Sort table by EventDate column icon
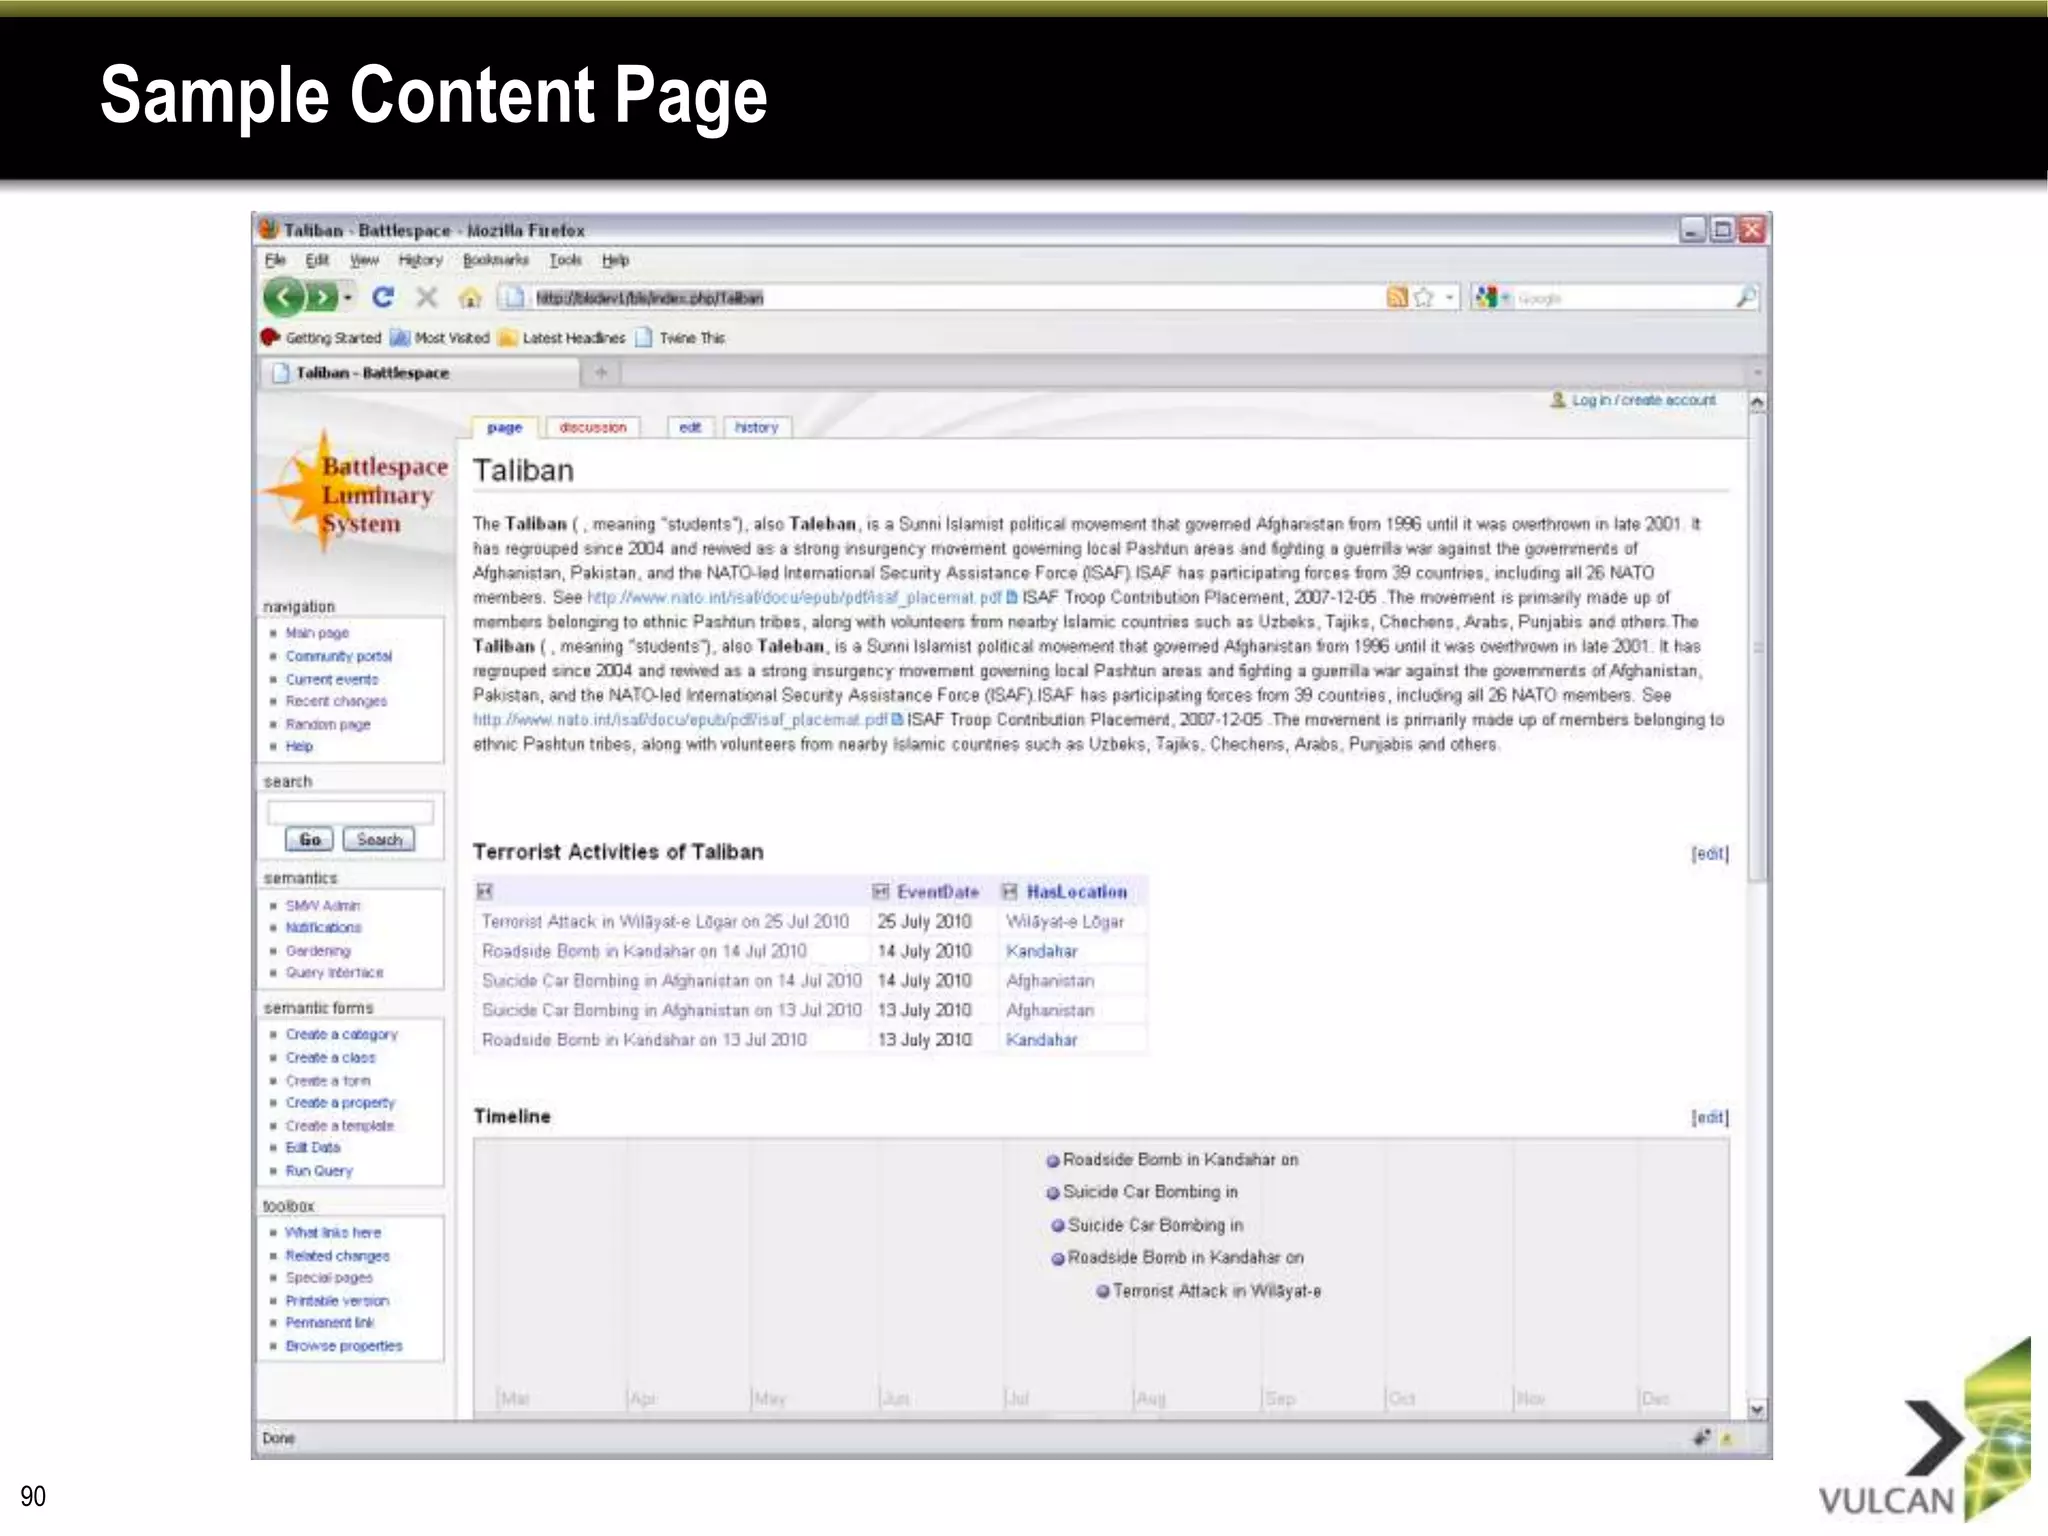The width and height of the screenshot is (2048, 1536). 881,891
